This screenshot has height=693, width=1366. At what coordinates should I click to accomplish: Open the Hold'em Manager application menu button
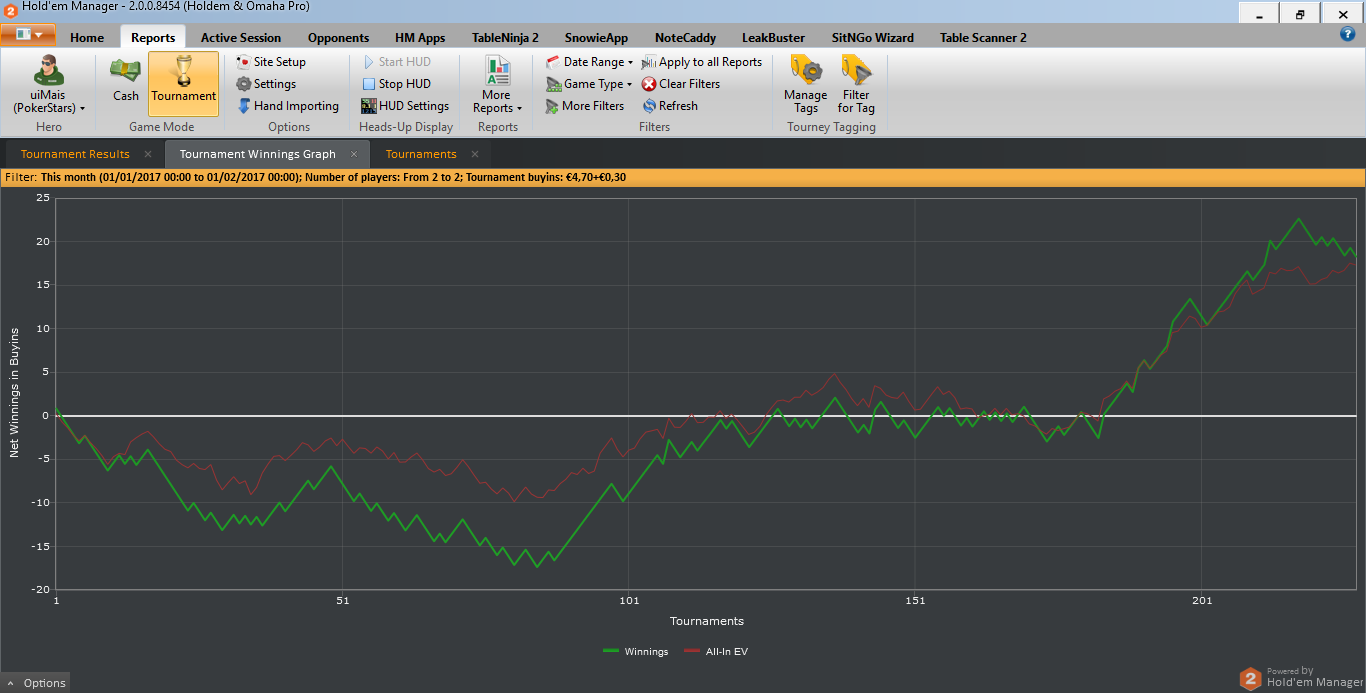click(28, 35)
